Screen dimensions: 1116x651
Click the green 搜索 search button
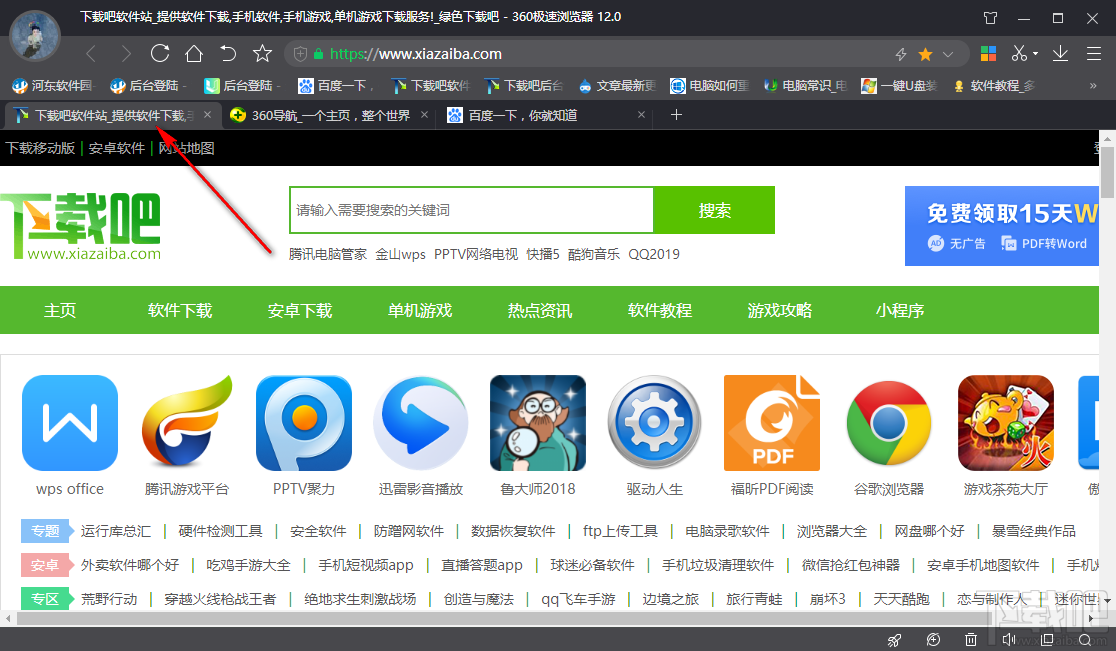pos(714,210)
